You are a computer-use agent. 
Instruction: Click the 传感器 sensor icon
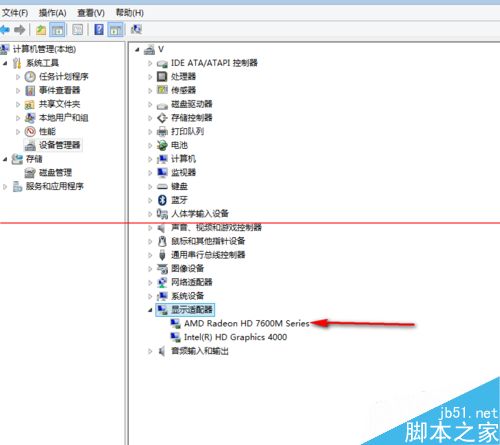pos(162,90)
